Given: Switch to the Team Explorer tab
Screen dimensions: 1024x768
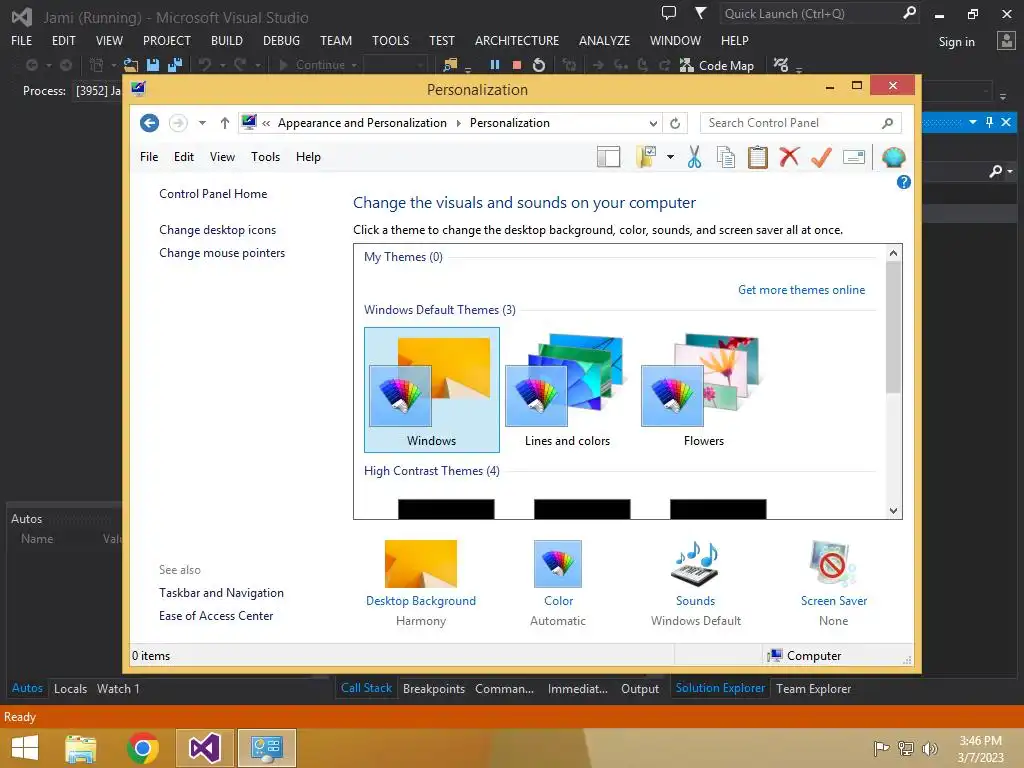Looking at the screenshot, I should coord(813,688).
